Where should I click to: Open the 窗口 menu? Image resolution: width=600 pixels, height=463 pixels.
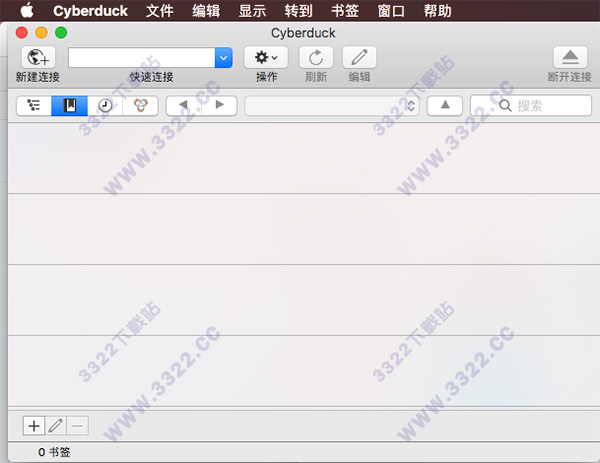(x=391, y=11)
